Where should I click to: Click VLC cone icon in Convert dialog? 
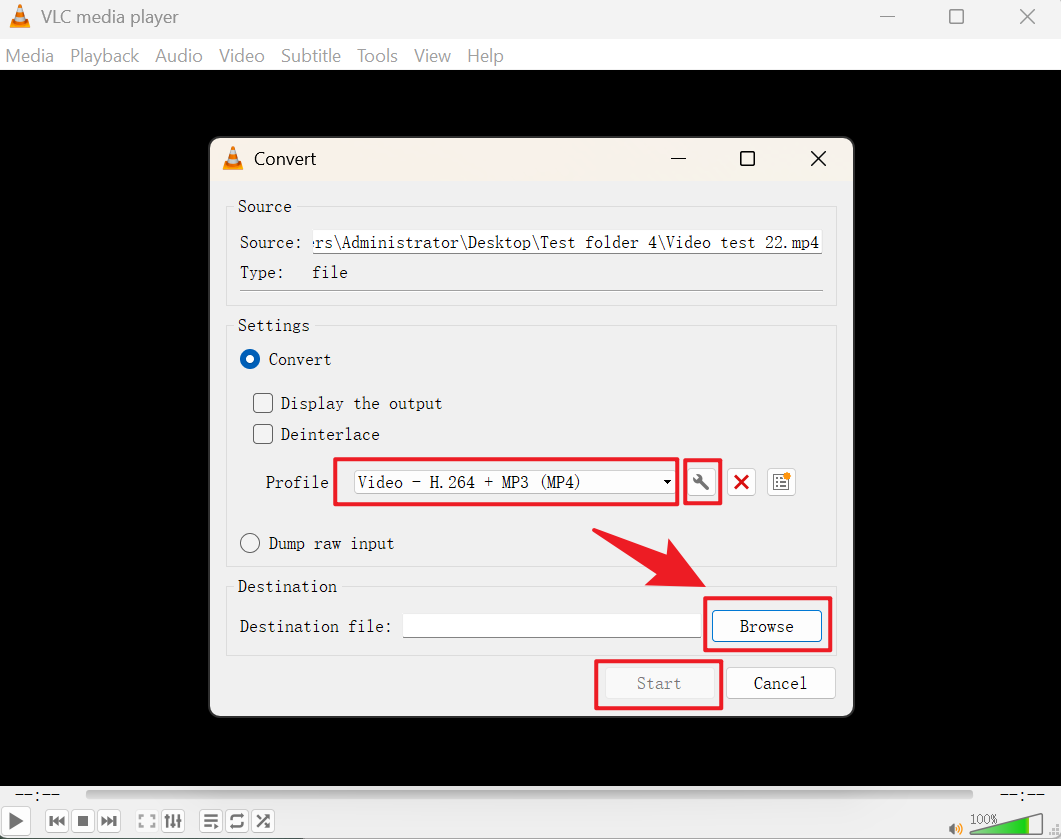point(233,158)
